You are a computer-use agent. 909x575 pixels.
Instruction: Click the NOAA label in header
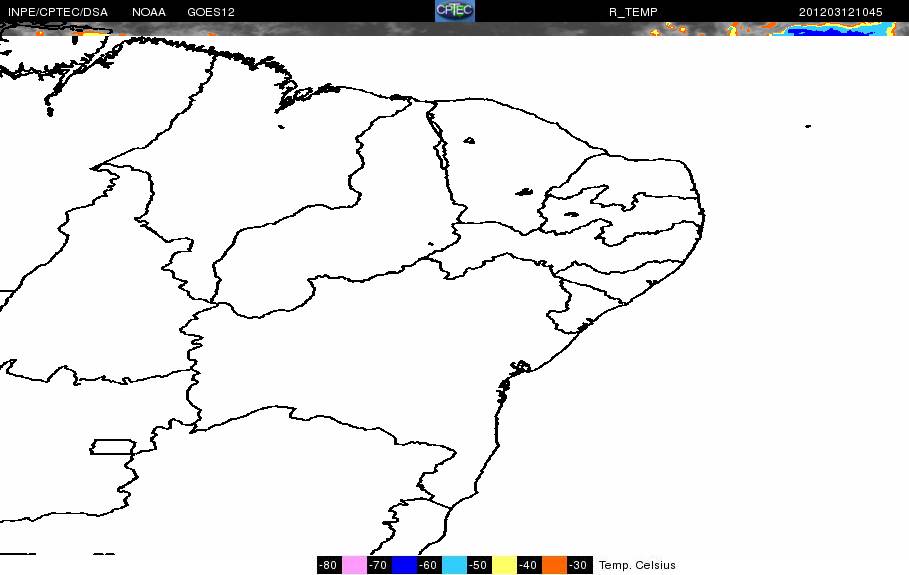pyautogui.click(x=149, y=12)
